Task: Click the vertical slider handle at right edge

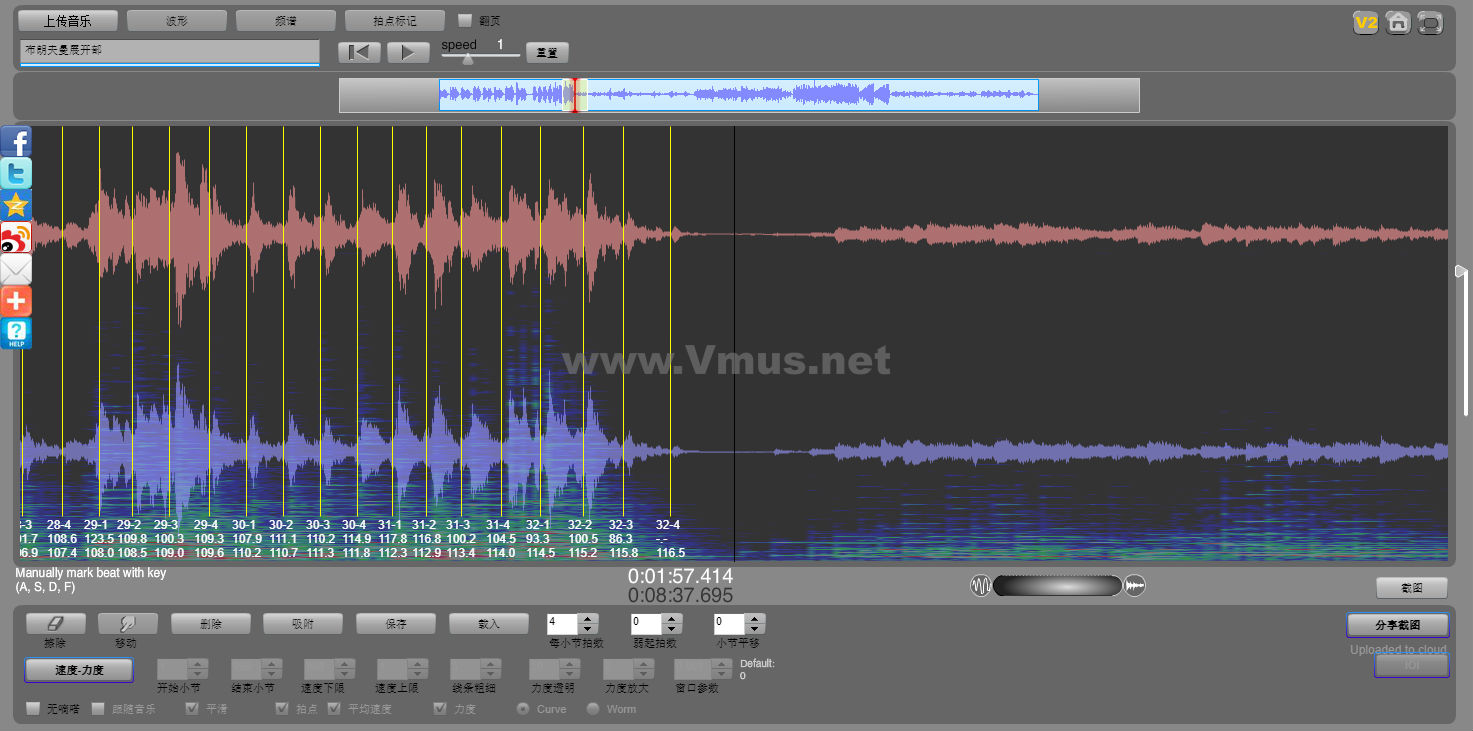Action: (x=1461, y=270)
